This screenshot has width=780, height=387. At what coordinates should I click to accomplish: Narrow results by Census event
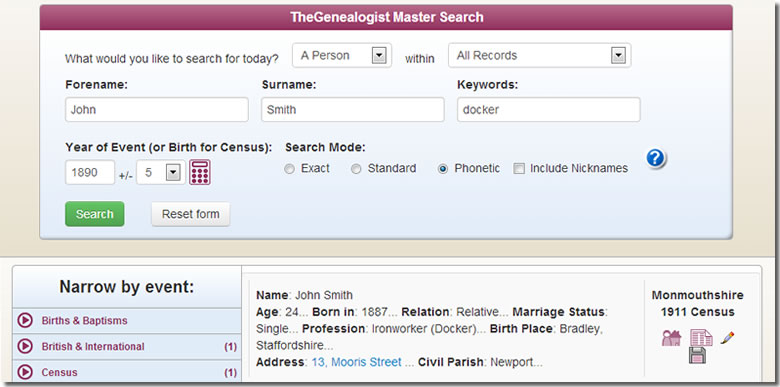tap(127, 373)
